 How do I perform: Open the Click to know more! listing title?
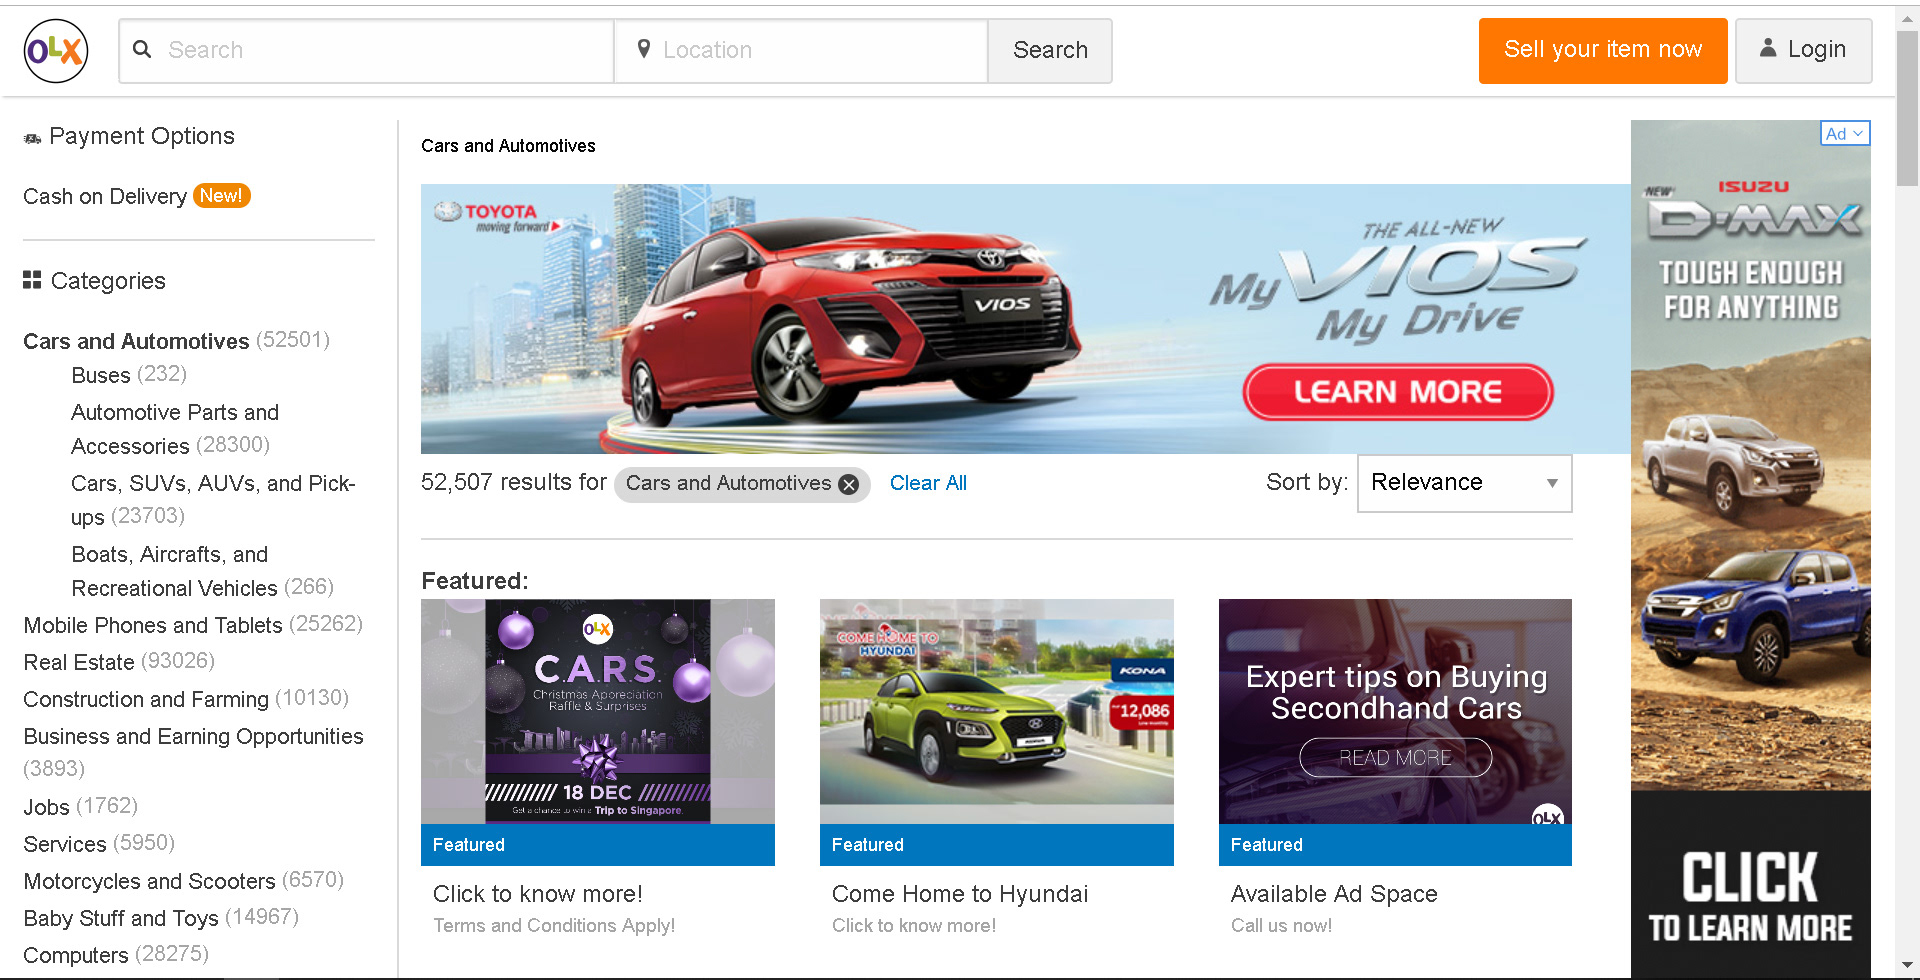538,894
